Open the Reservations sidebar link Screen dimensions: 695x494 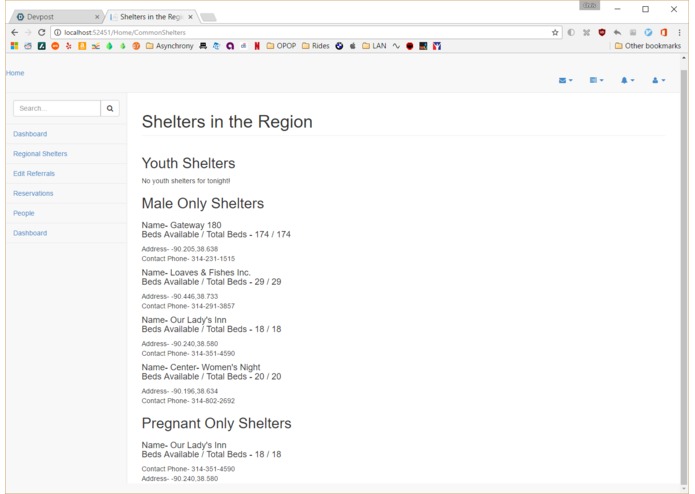33,194
